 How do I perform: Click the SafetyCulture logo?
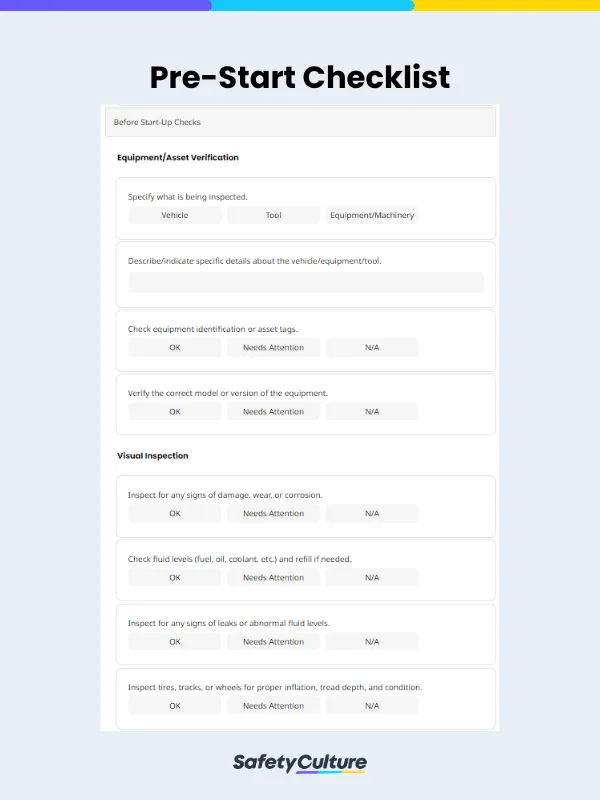tap(300, 762)
